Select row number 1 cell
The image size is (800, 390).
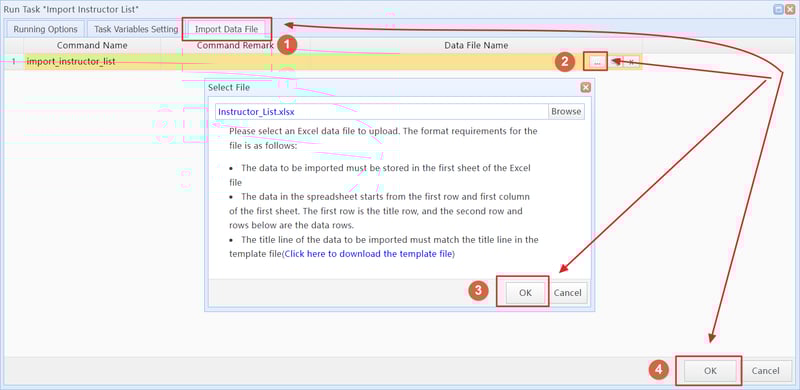tap(14, 62)
